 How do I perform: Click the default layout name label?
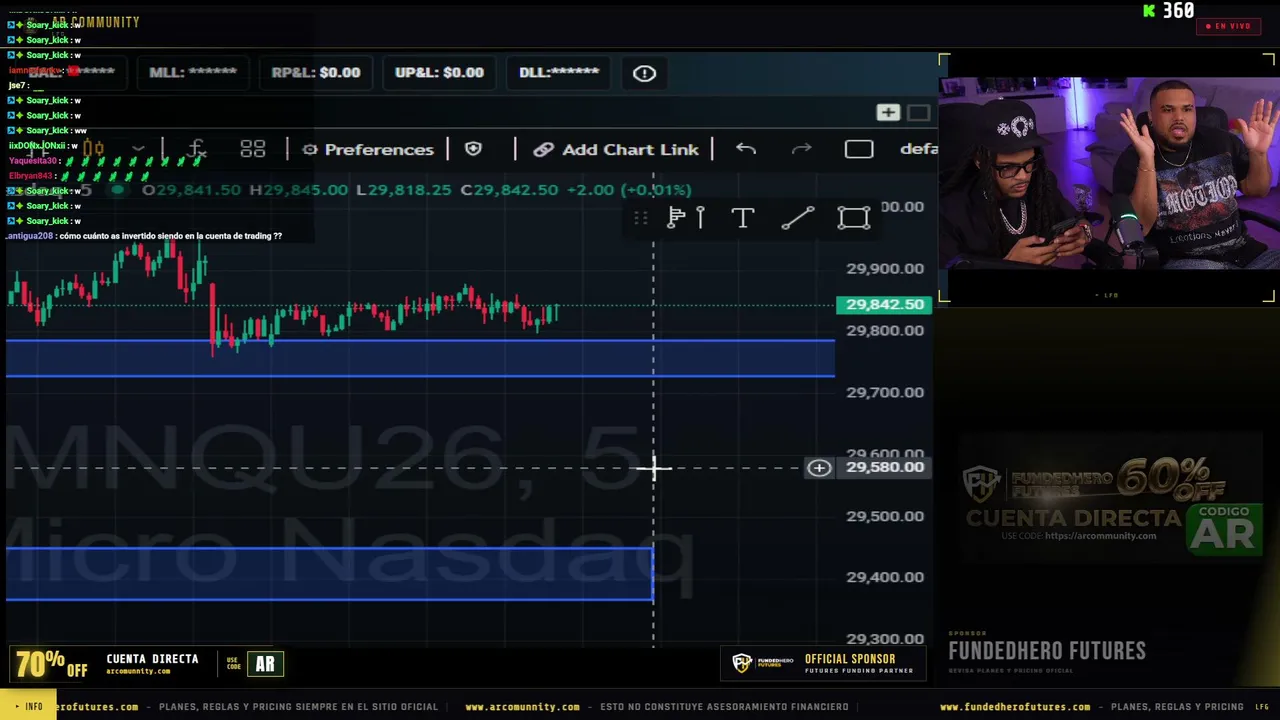tap(919, 149)
